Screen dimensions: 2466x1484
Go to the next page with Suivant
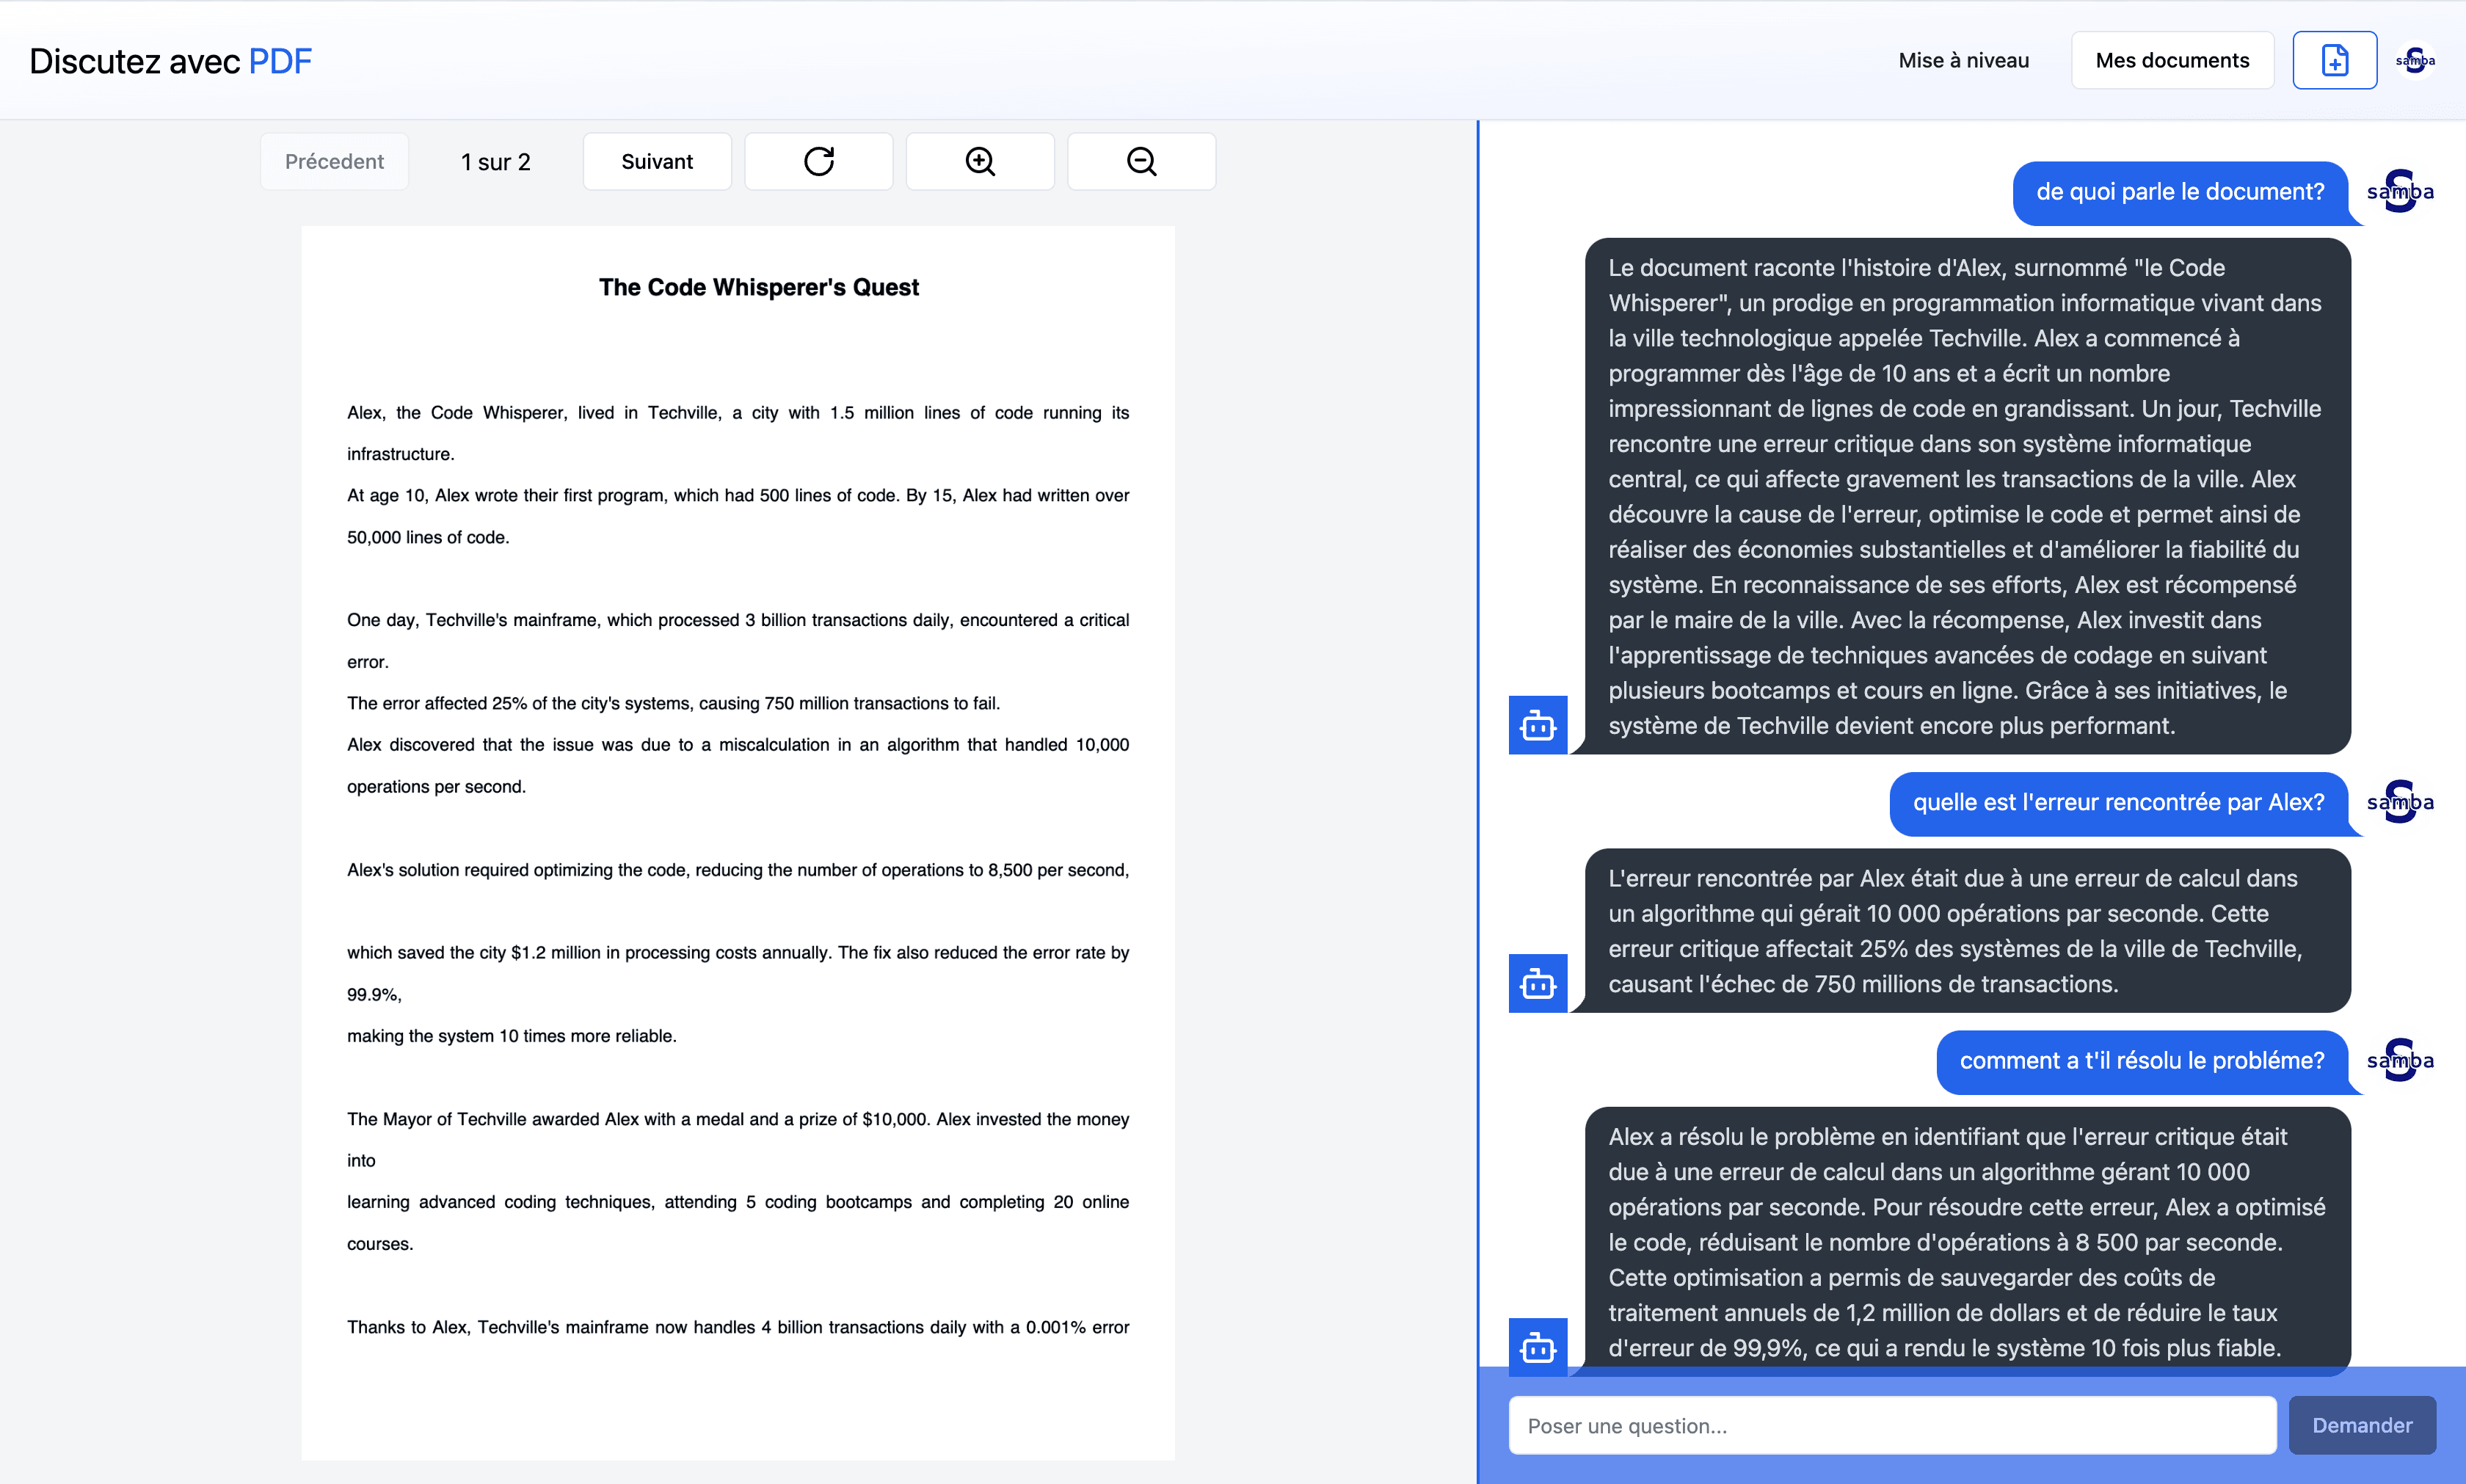(657, 161)
